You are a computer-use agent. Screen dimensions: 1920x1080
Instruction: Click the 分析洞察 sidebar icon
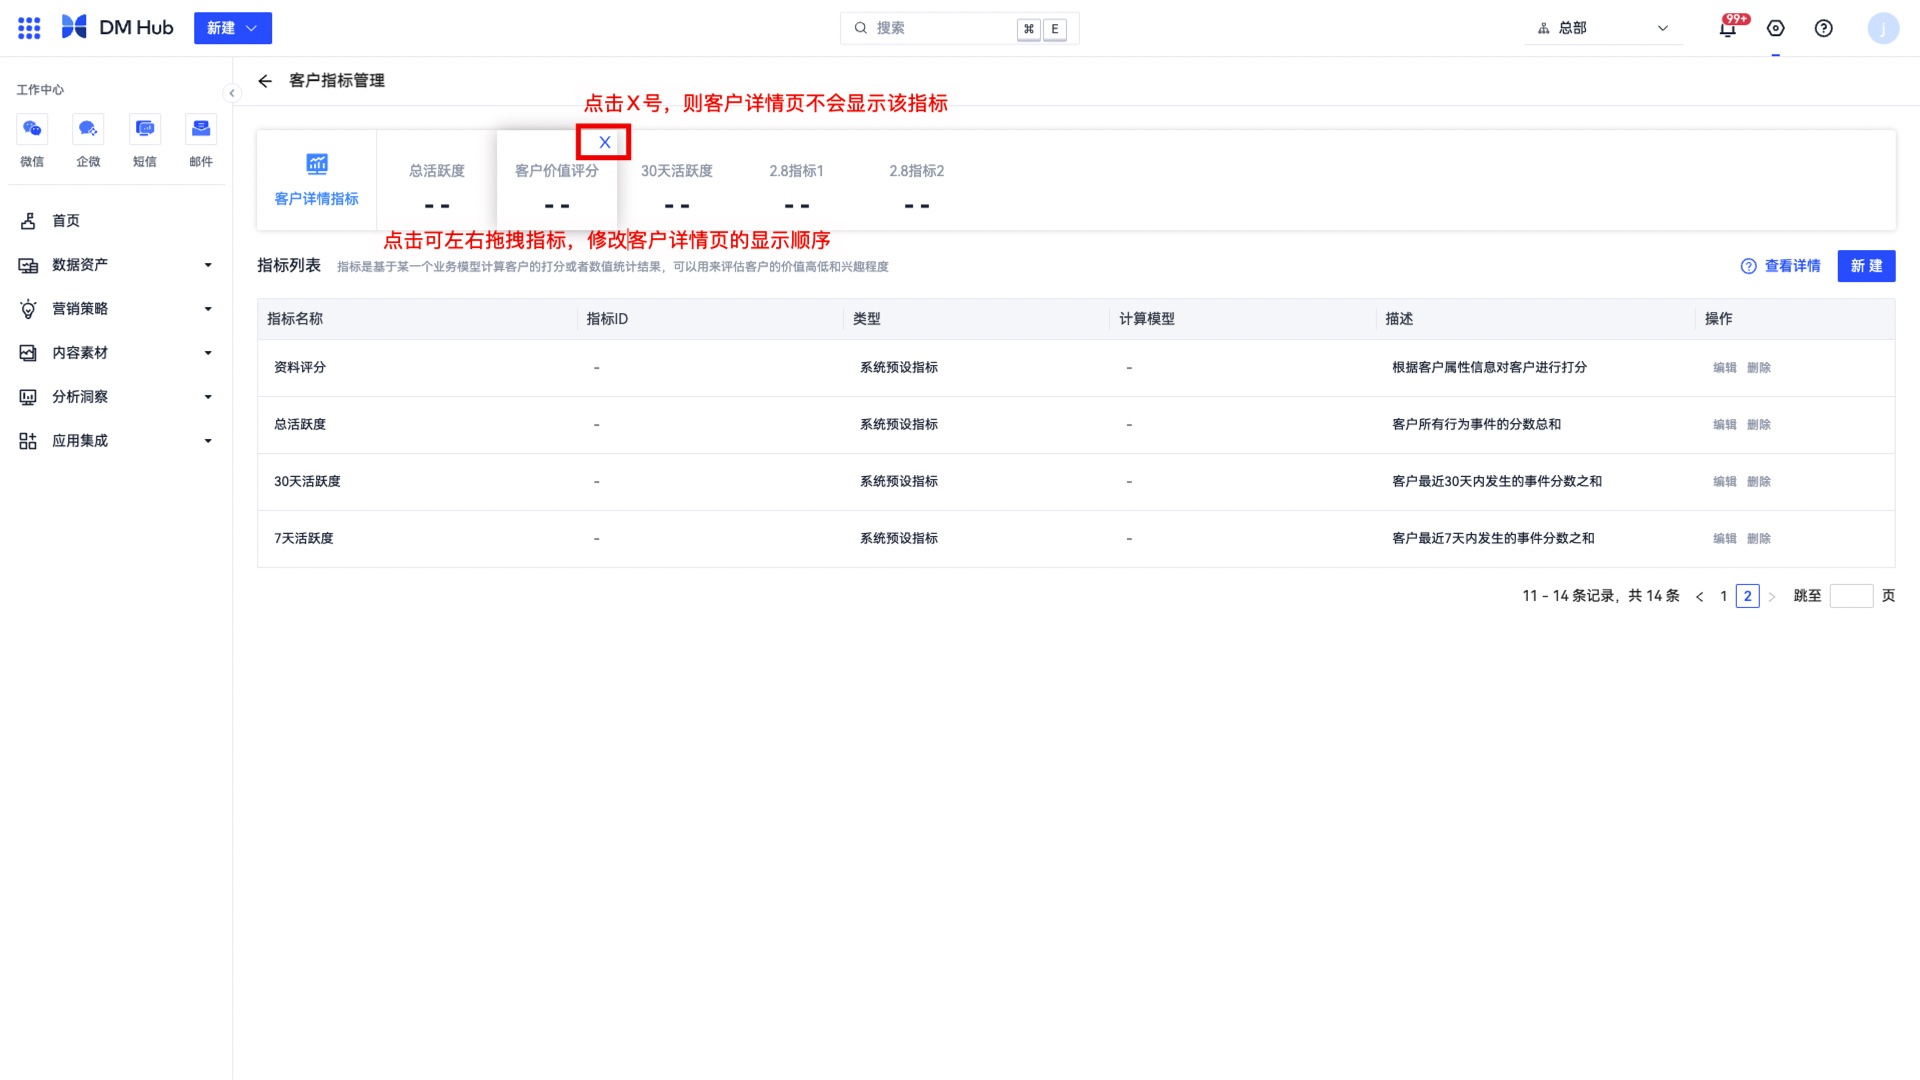(28, 397)
